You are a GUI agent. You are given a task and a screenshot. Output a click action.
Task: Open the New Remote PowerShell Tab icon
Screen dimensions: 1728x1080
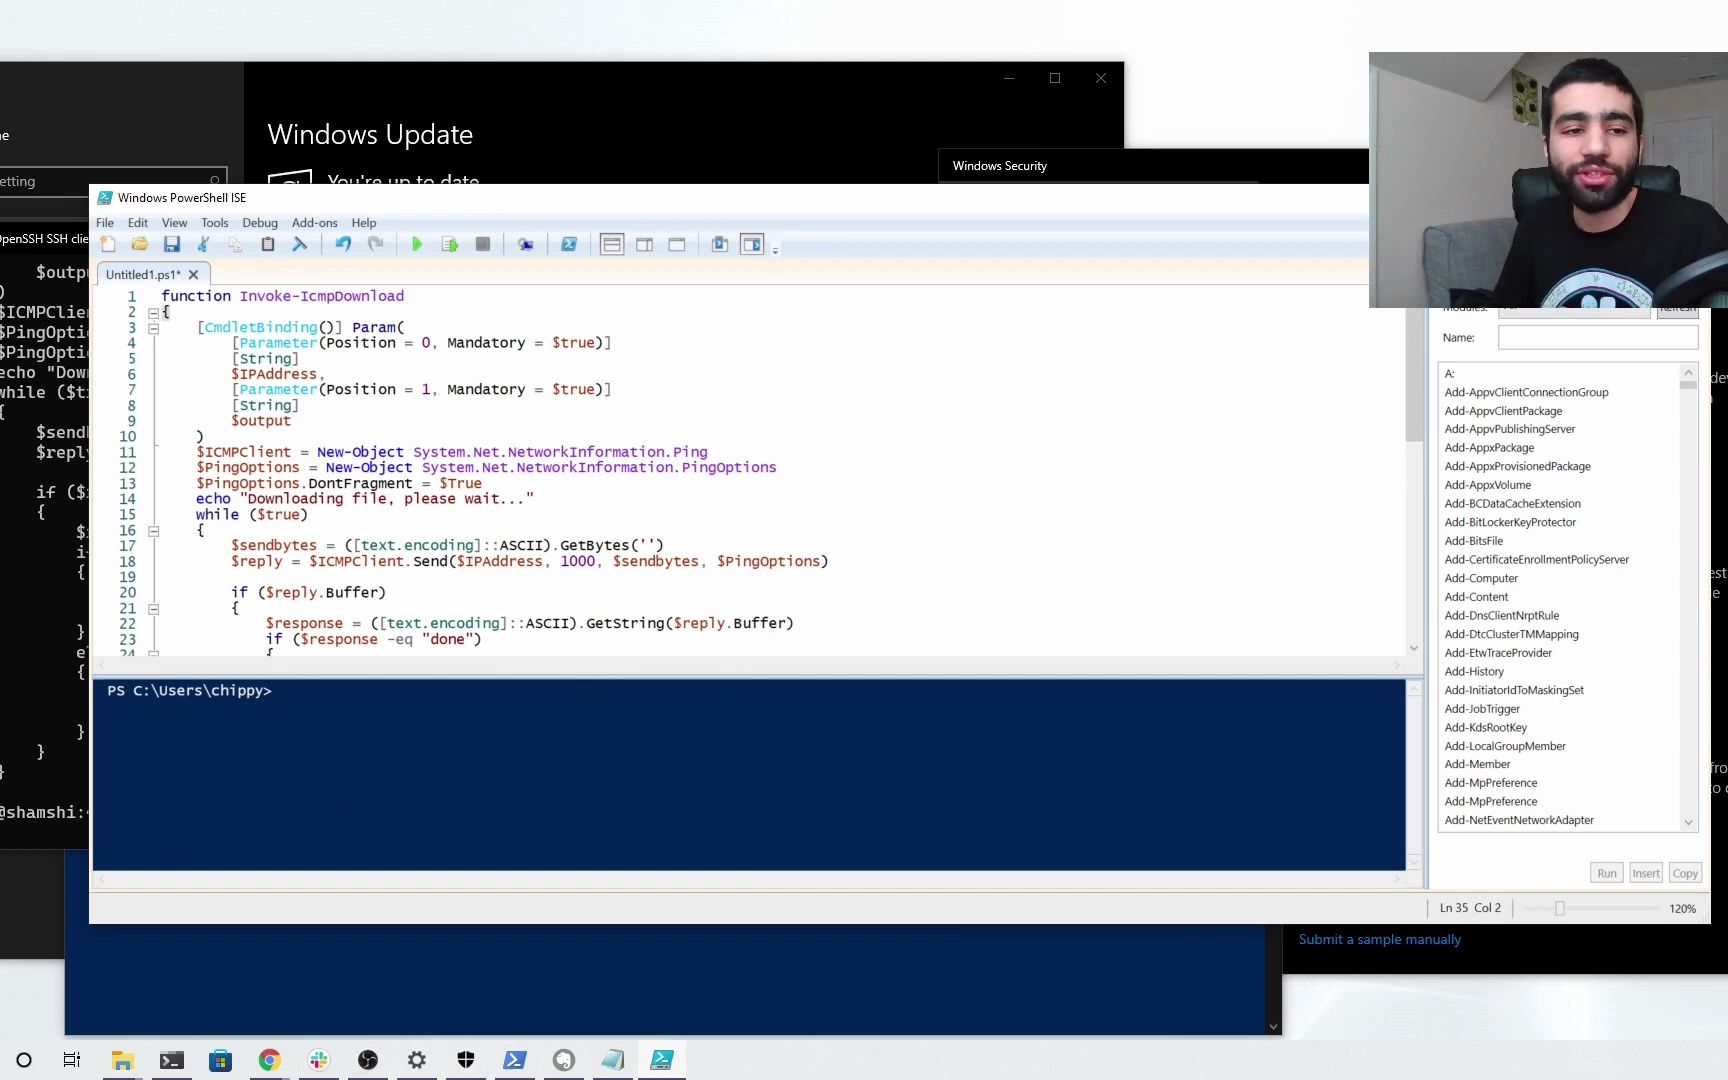[525, 245]
